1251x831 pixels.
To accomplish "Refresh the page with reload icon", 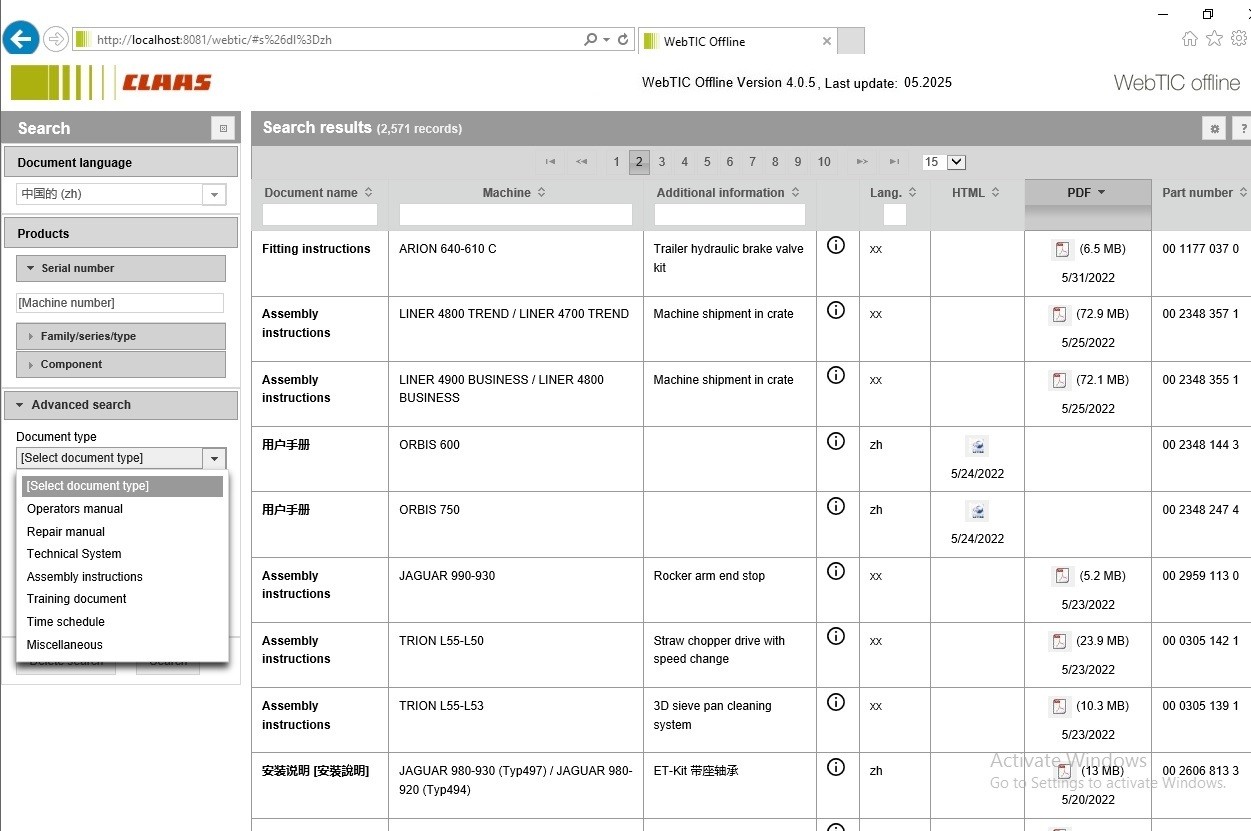I will (623, 40).
